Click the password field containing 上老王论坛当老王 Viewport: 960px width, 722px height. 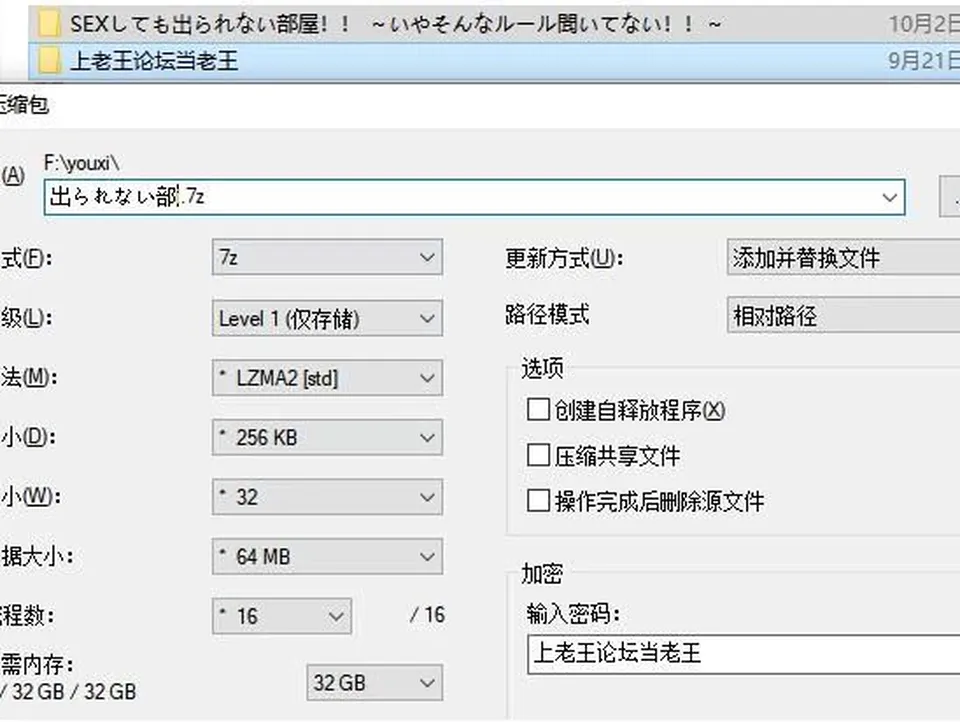[743, 653]
